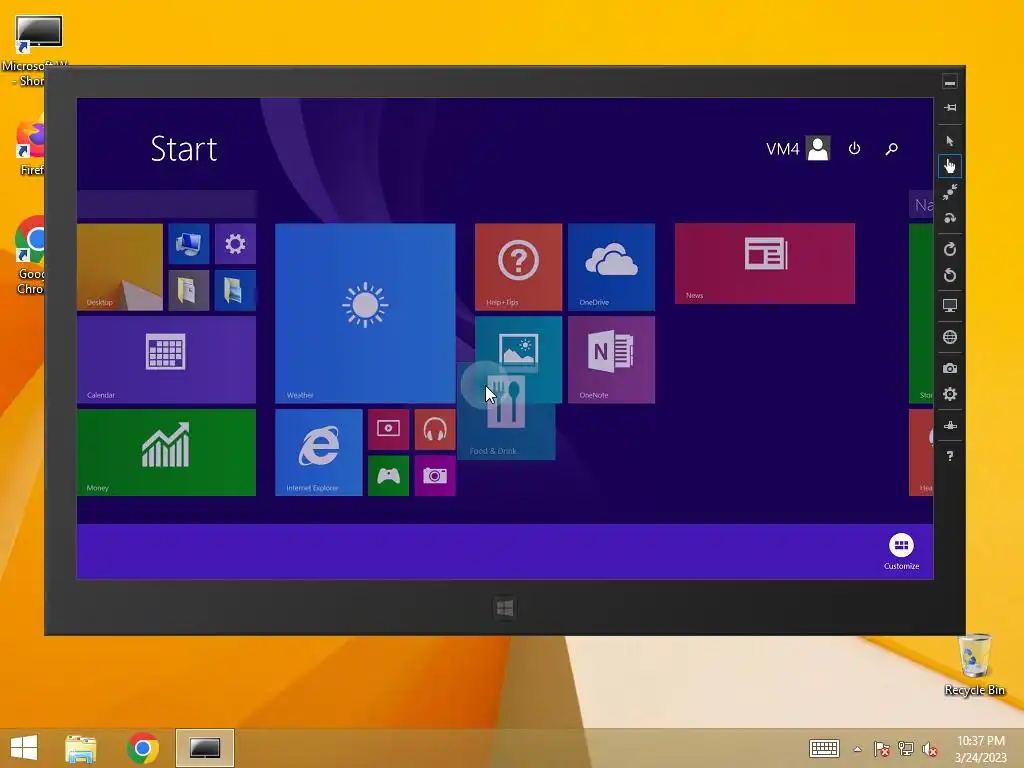This screenshot has width=1024, height=768.
Task: Switch simulator to mouse mode
Action: (950, 141)
